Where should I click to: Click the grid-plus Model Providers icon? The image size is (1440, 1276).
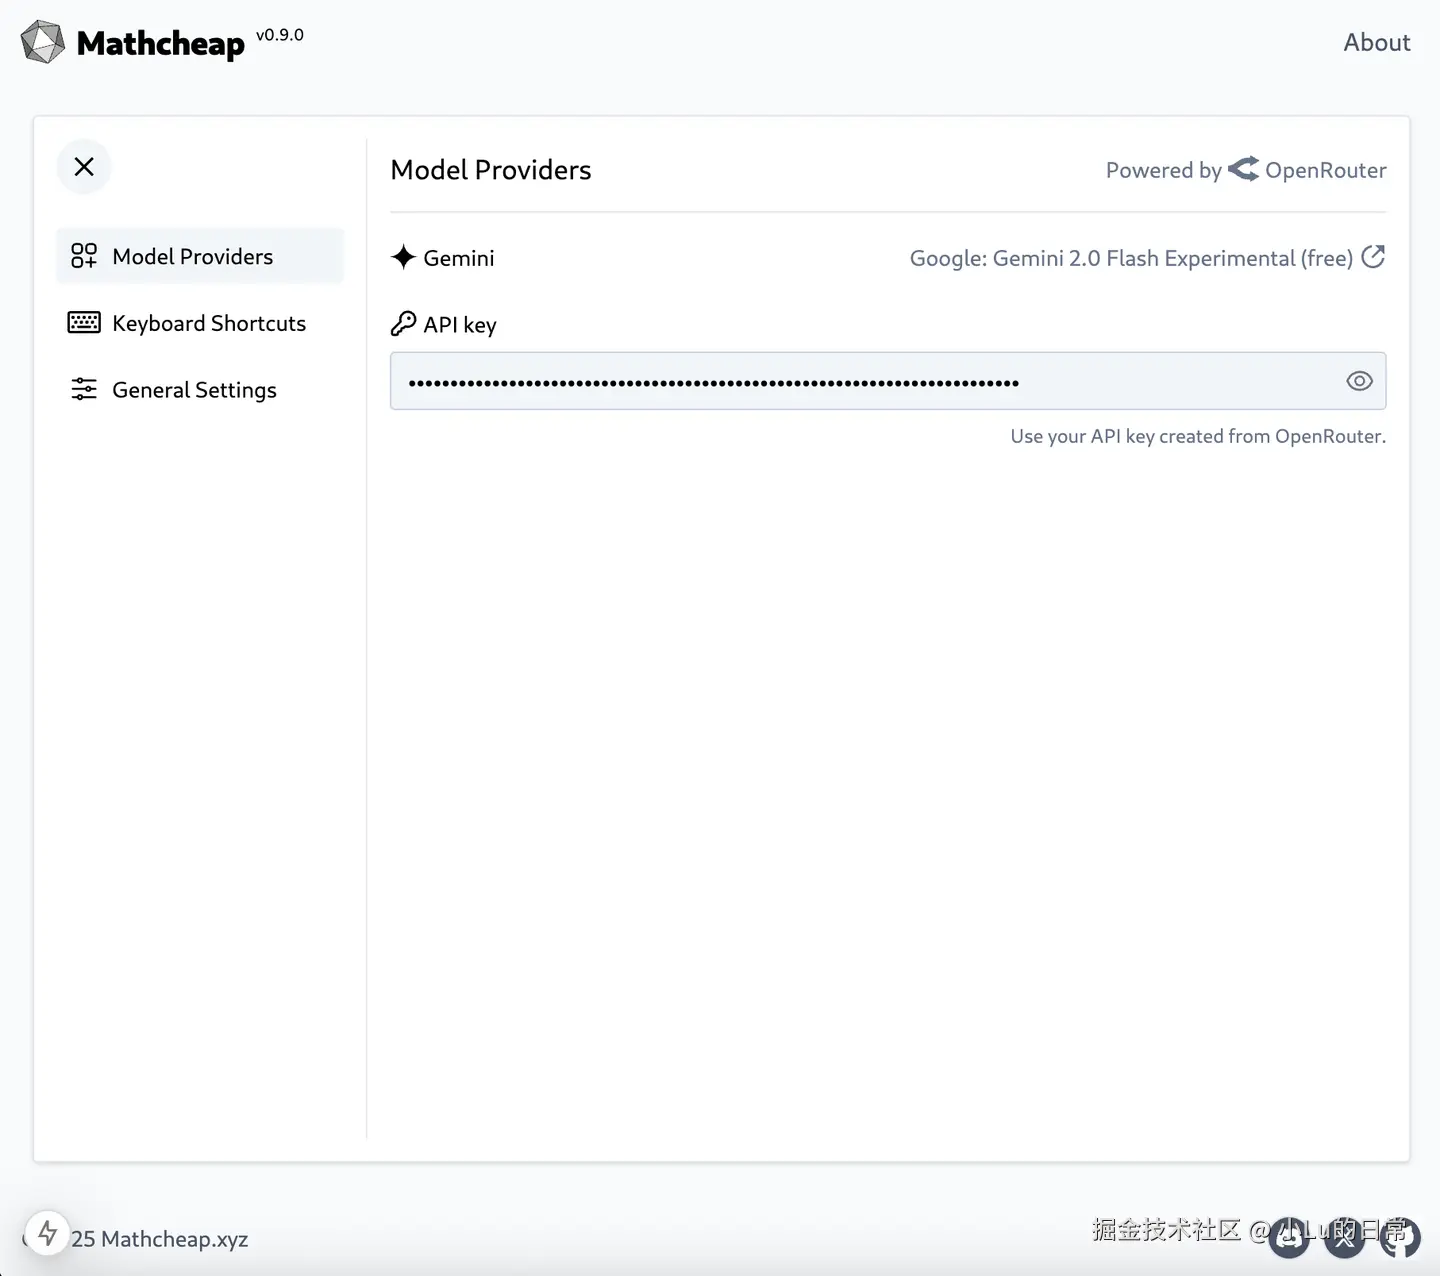pos(84,256)
